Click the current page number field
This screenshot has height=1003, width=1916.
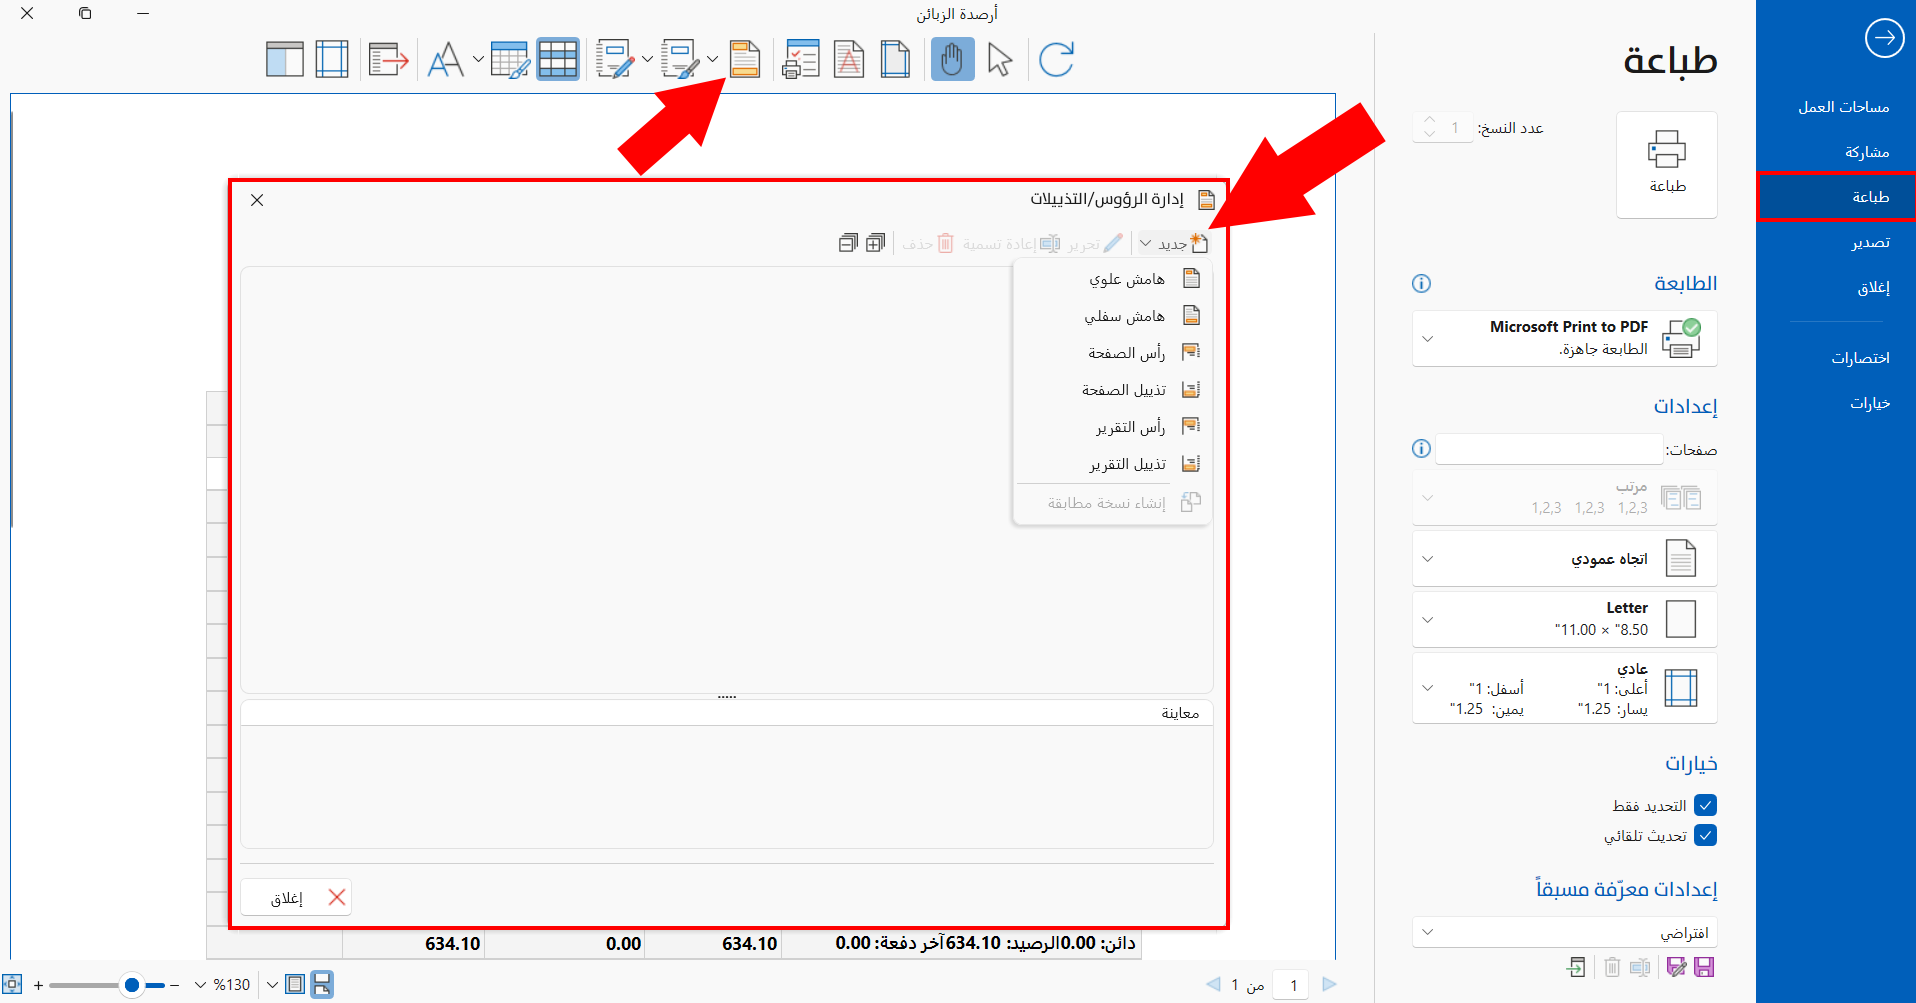coord(1292,985)
